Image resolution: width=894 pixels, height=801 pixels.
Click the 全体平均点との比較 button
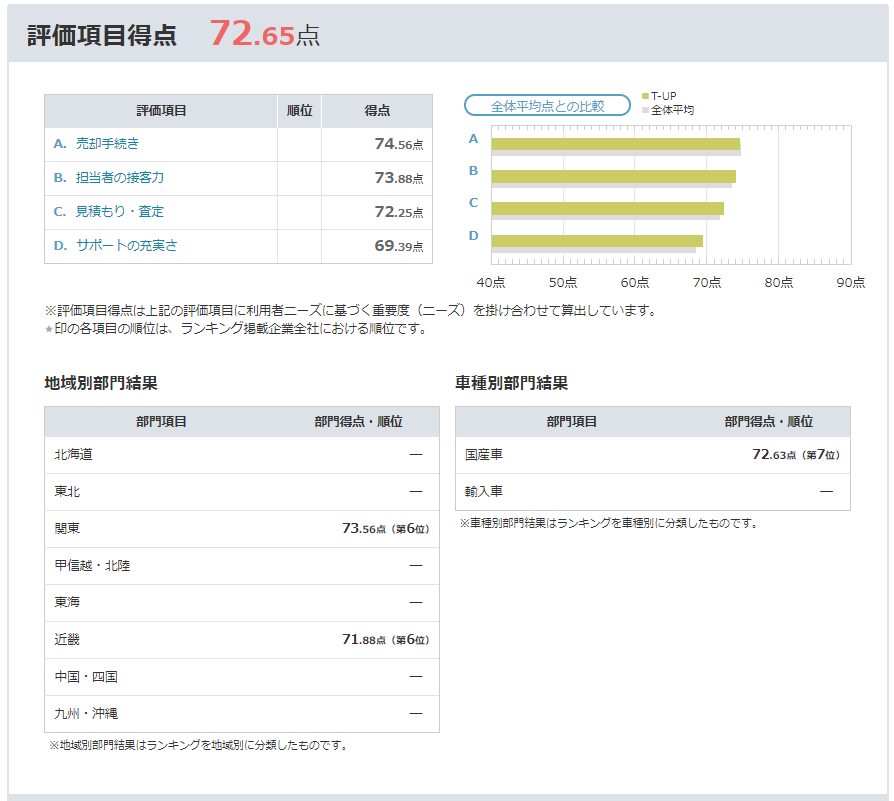point(547,105)
